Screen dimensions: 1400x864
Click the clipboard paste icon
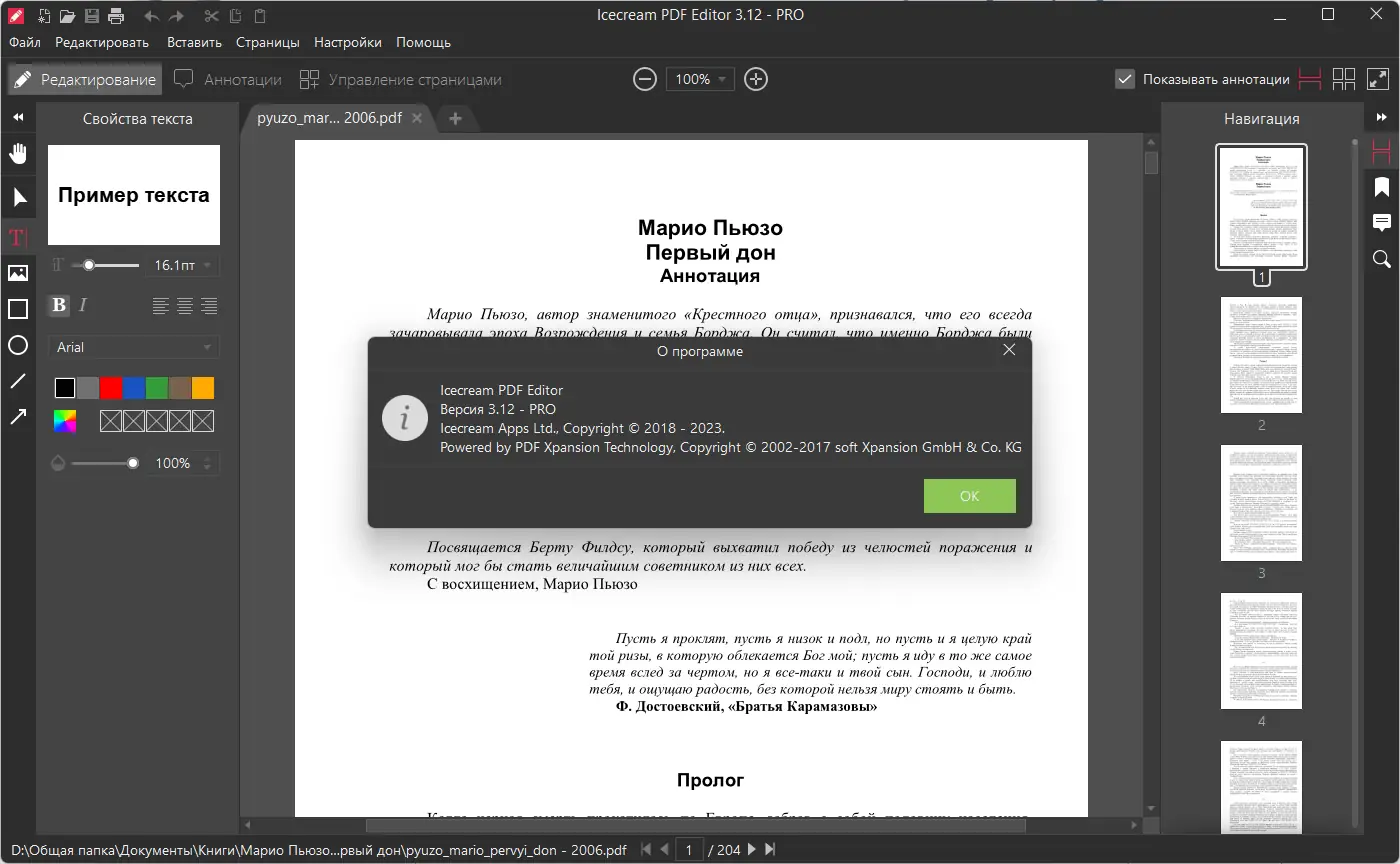(260, 15)
